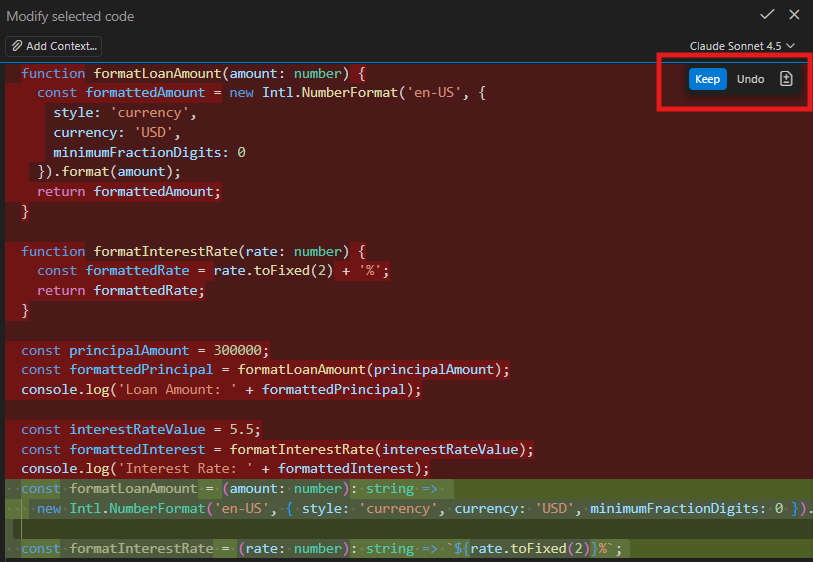Image resolution: width=813 pixels, height=562 pixels.
Task: Click "console.log('Interest Rate: '" line
Action: click(x=226, y=469)
